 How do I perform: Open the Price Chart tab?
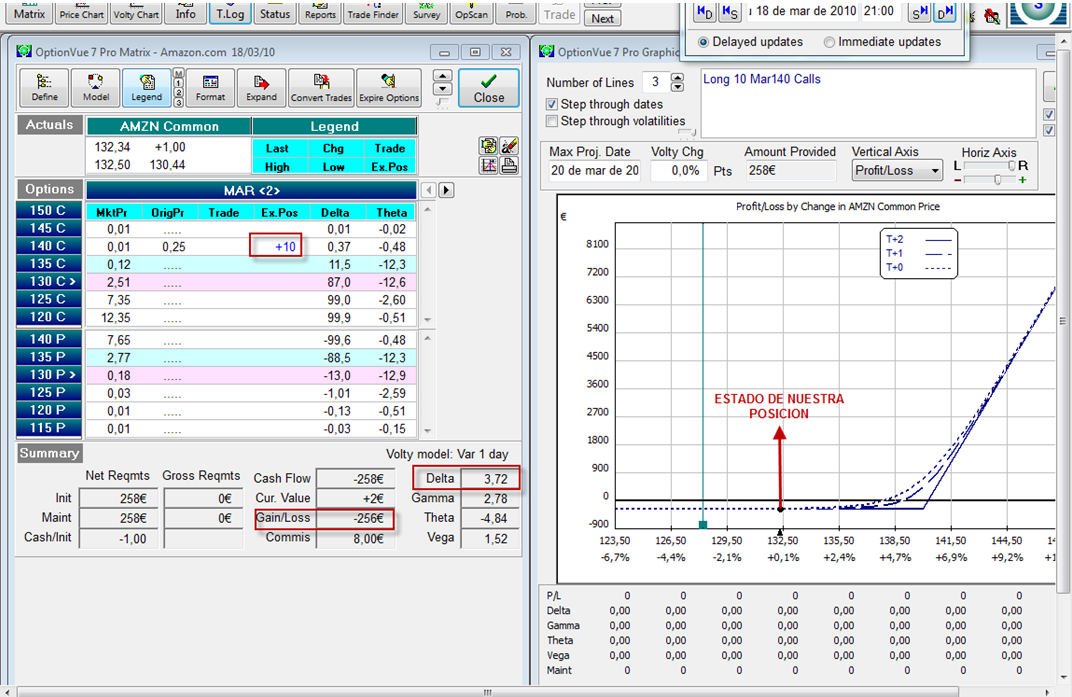click(x=81, y=13)
